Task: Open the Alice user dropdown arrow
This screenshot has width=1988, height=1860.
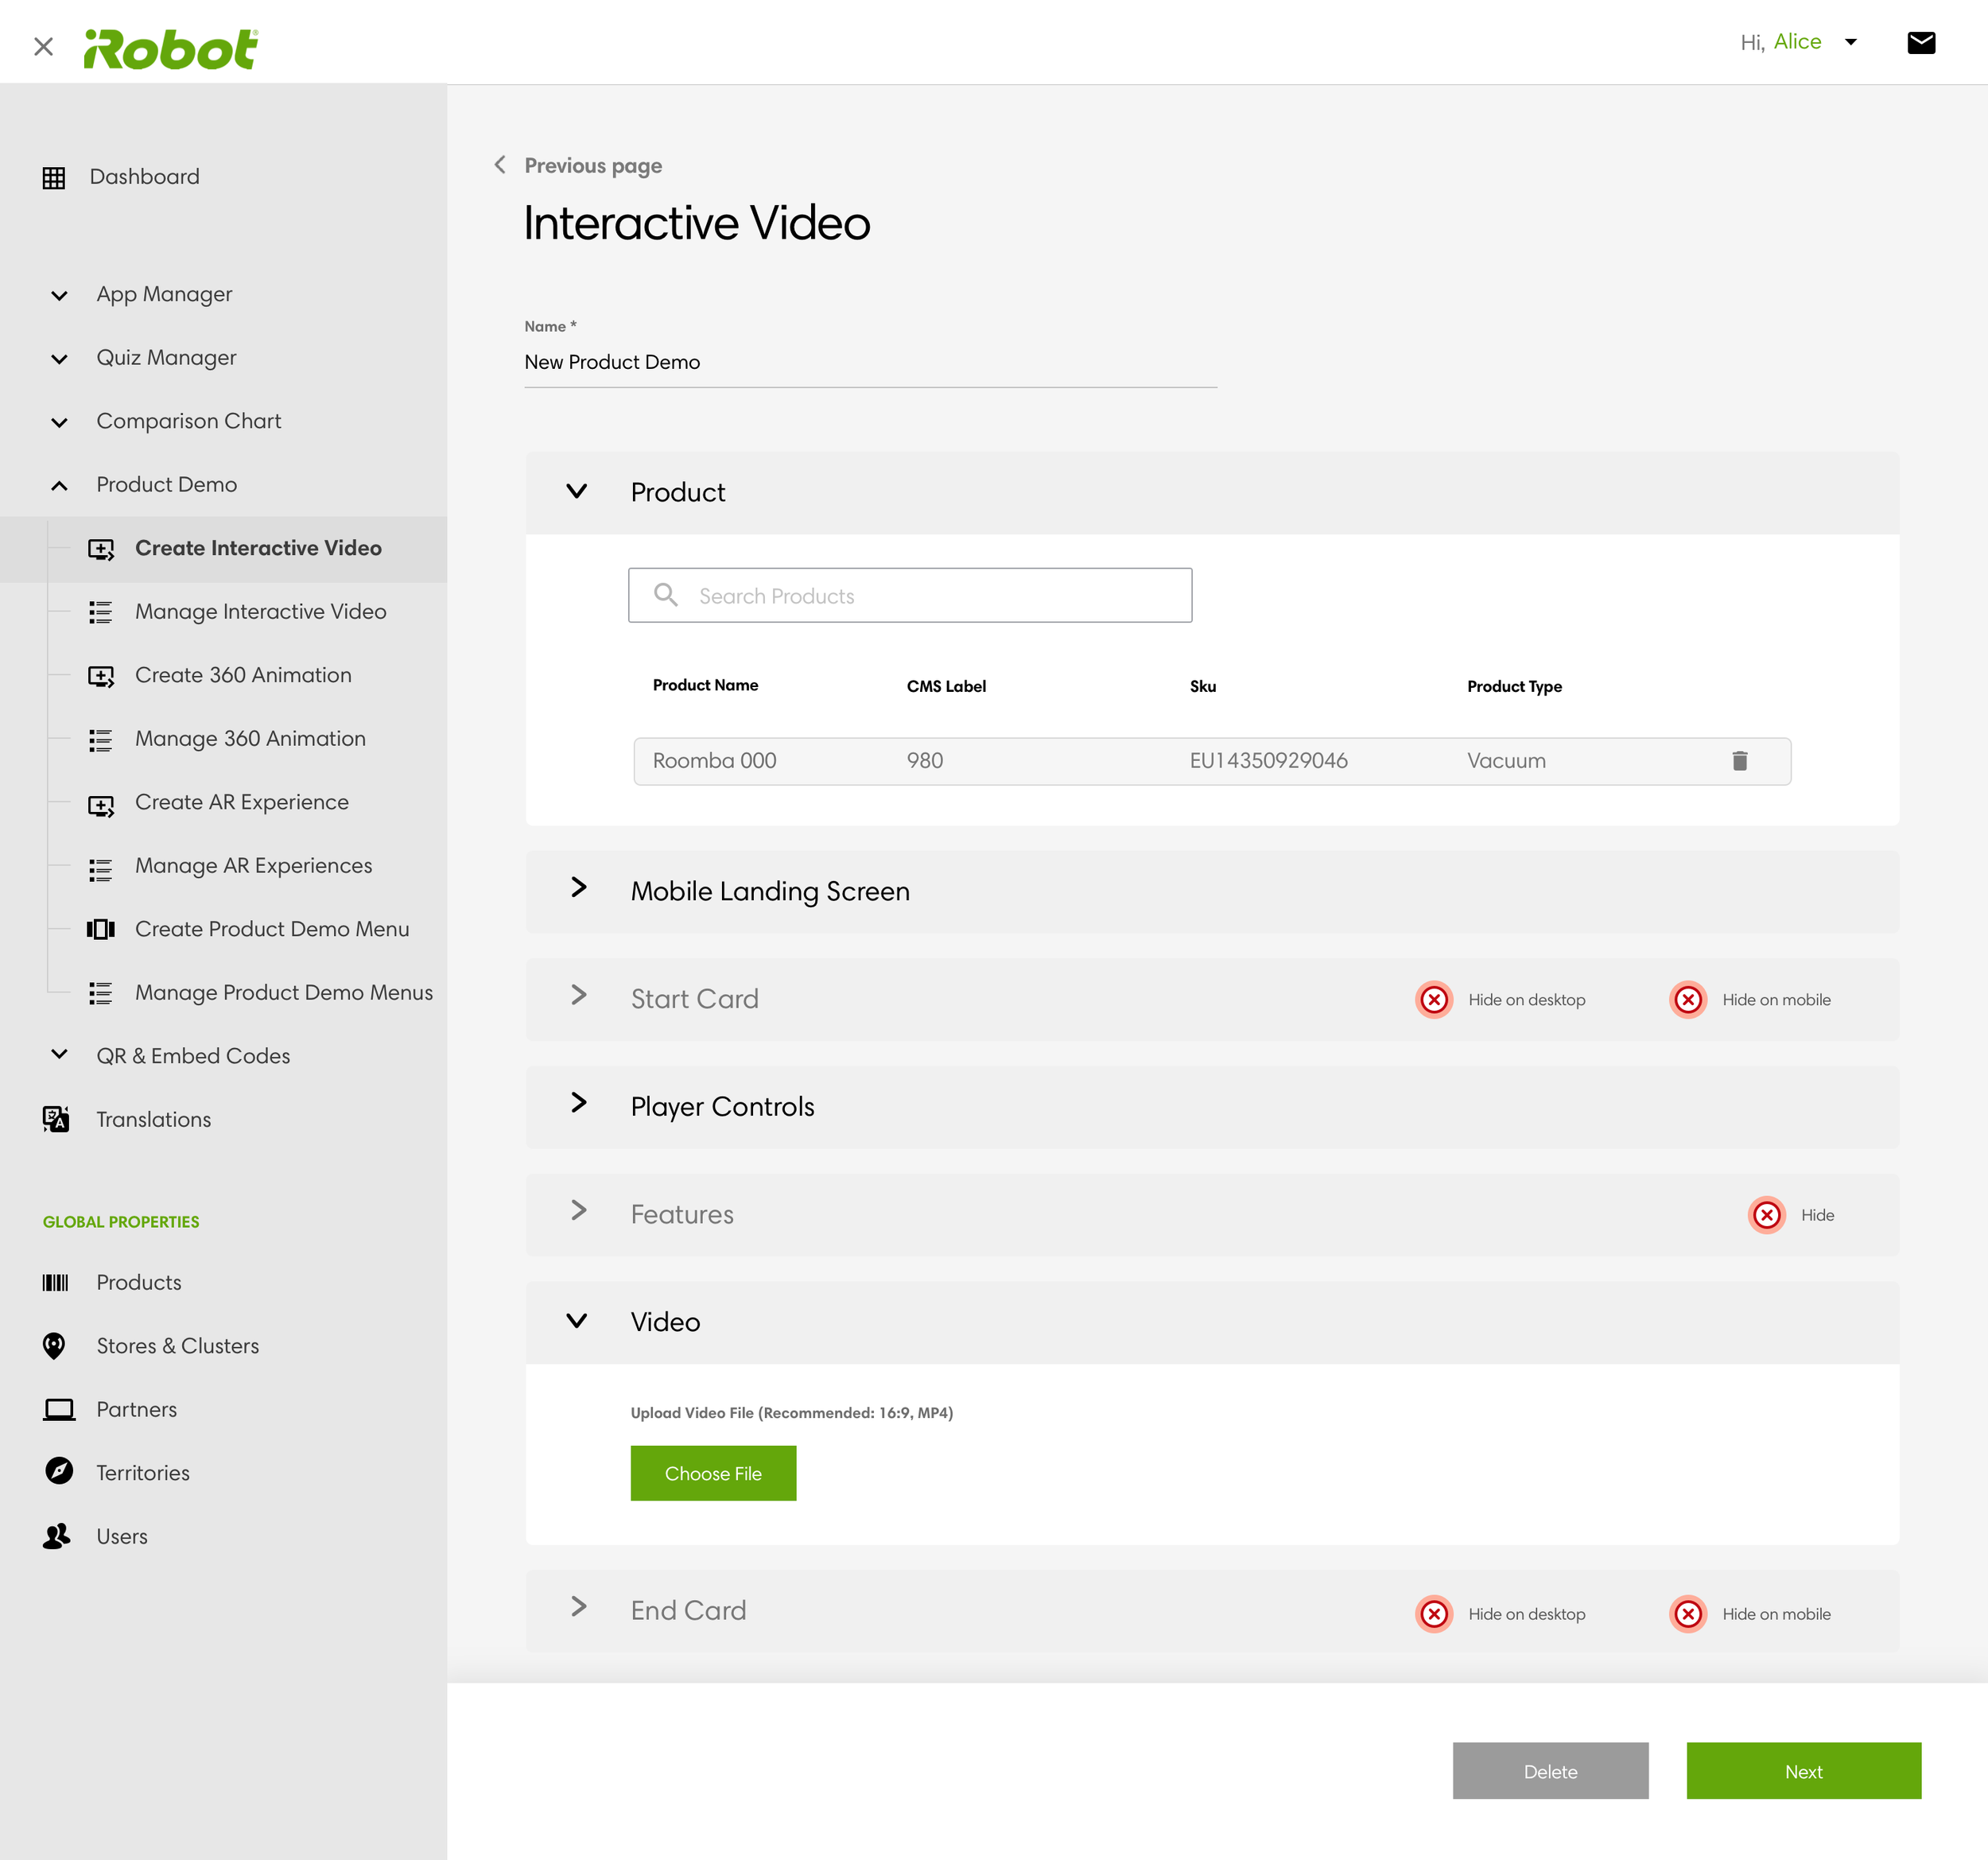Action: [1850, 42]
